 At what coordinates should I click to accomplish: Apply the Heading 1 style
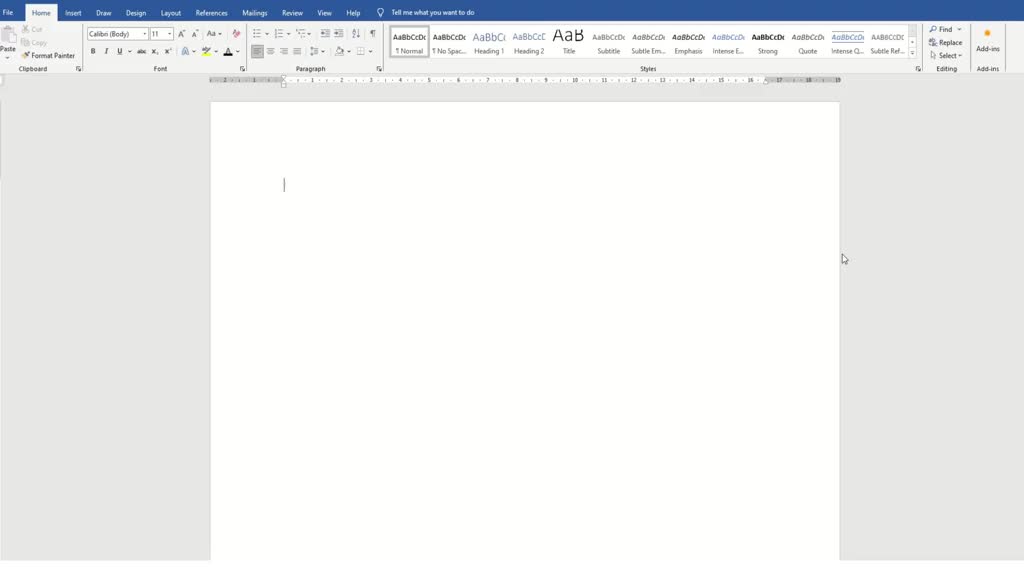(488, 42)
